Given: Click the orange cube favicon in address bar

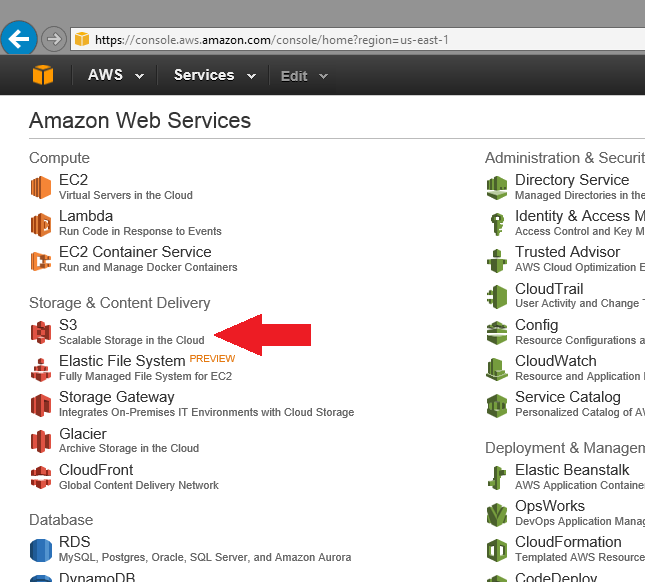Looking at the screenshot, I should (82, 39).
